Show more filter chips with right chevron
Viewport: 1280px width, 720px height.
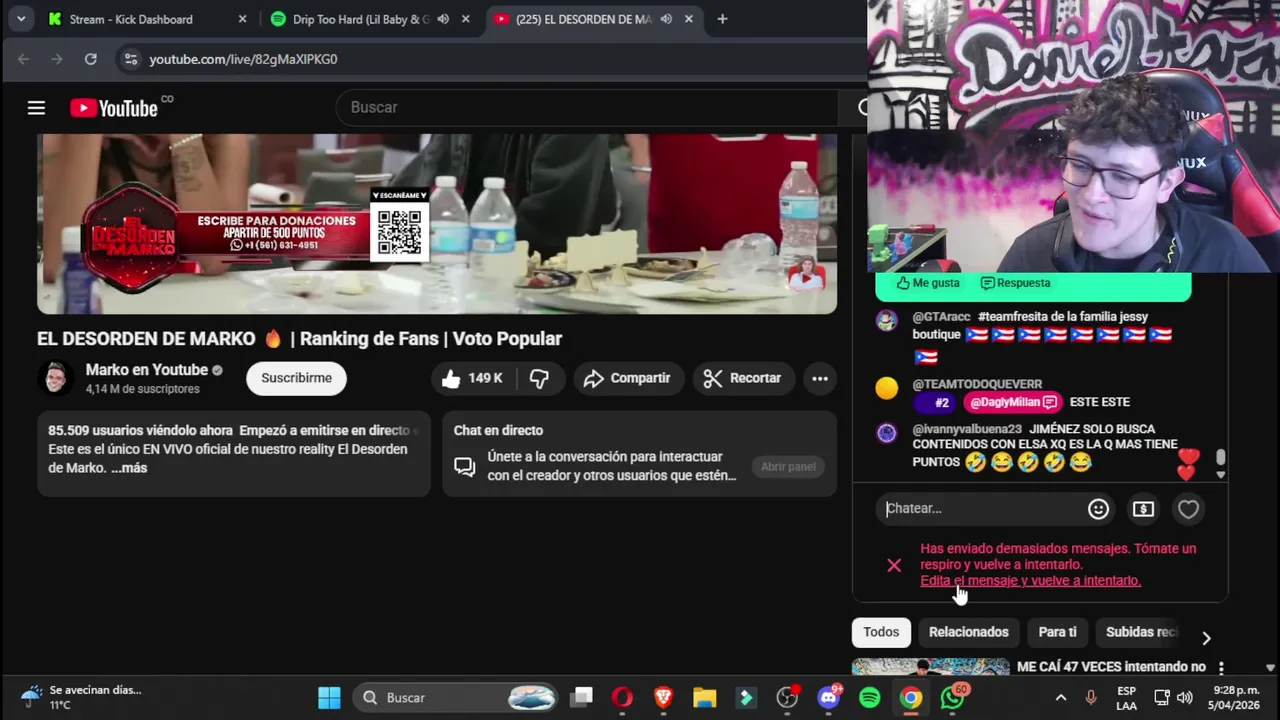point(1206,638)
